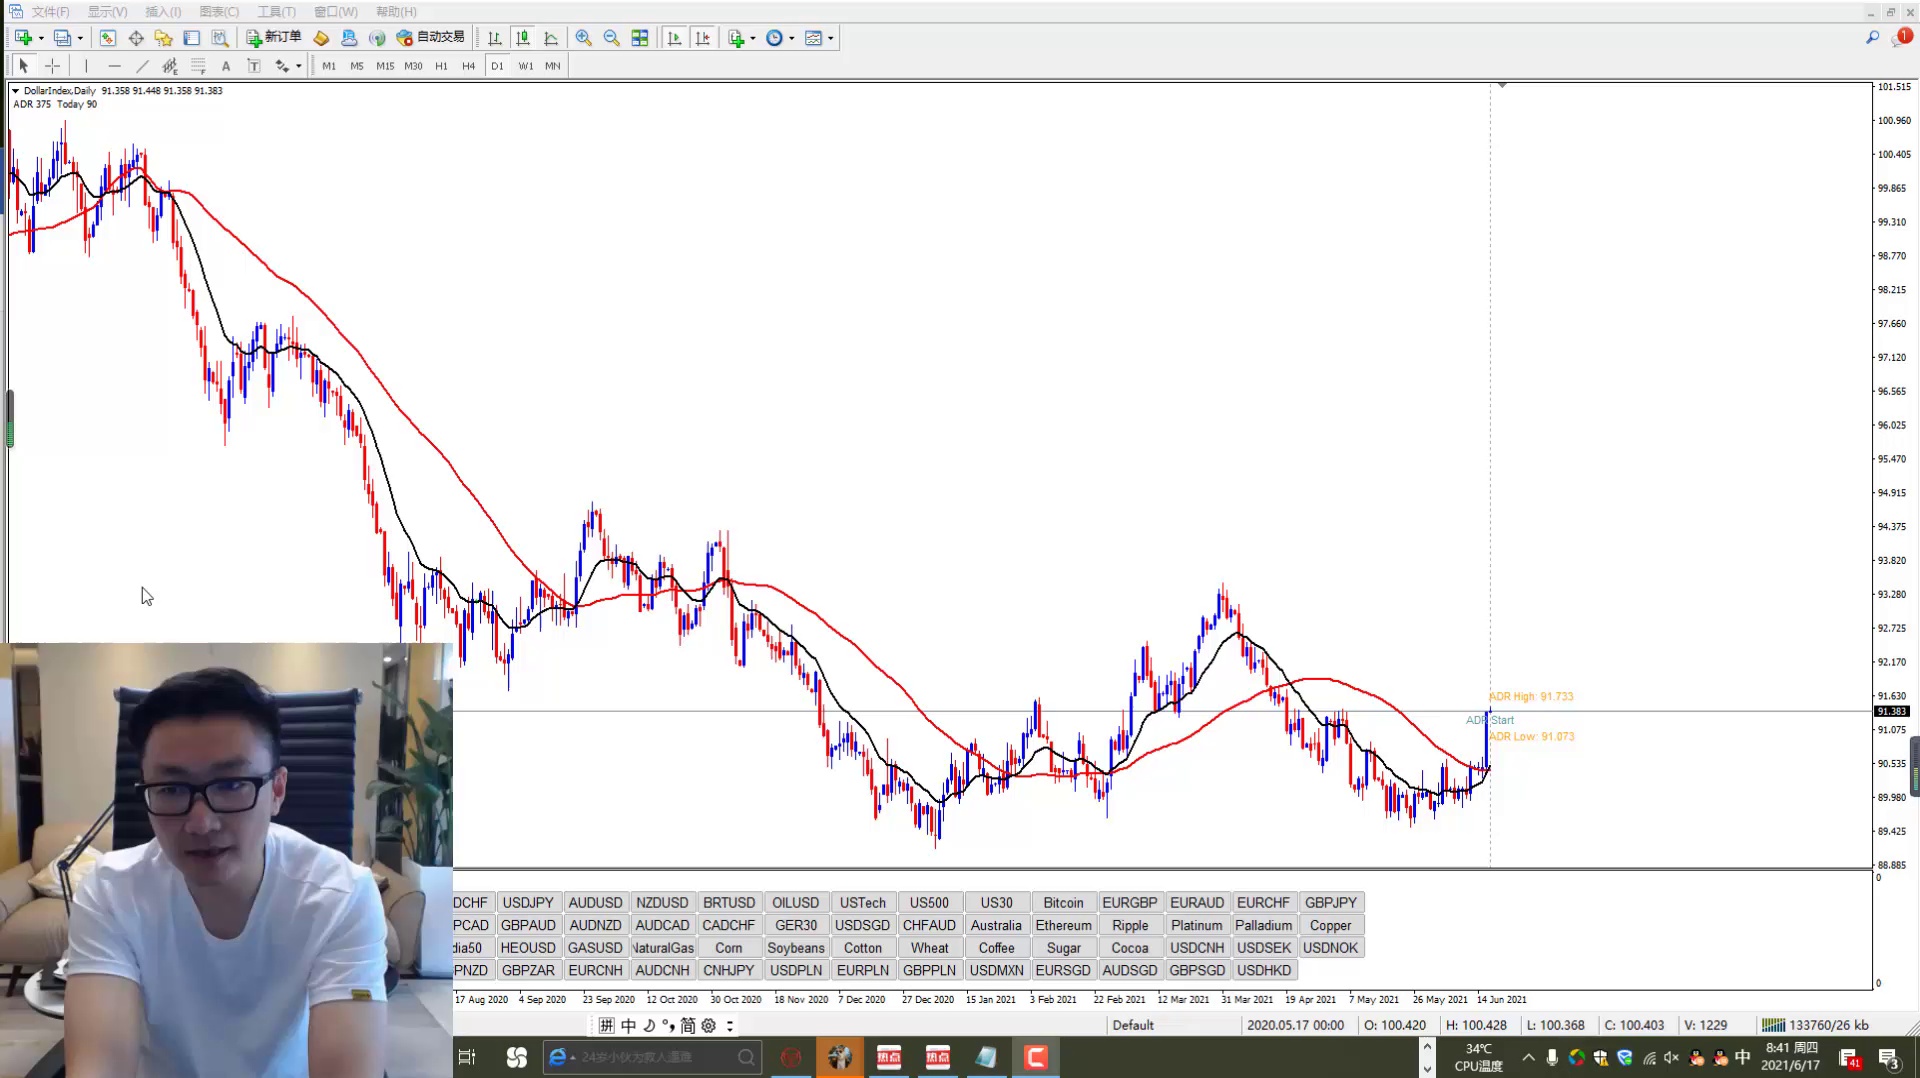
Task: Click the zoom out chart icon
Action: click(x=611, y=38)
